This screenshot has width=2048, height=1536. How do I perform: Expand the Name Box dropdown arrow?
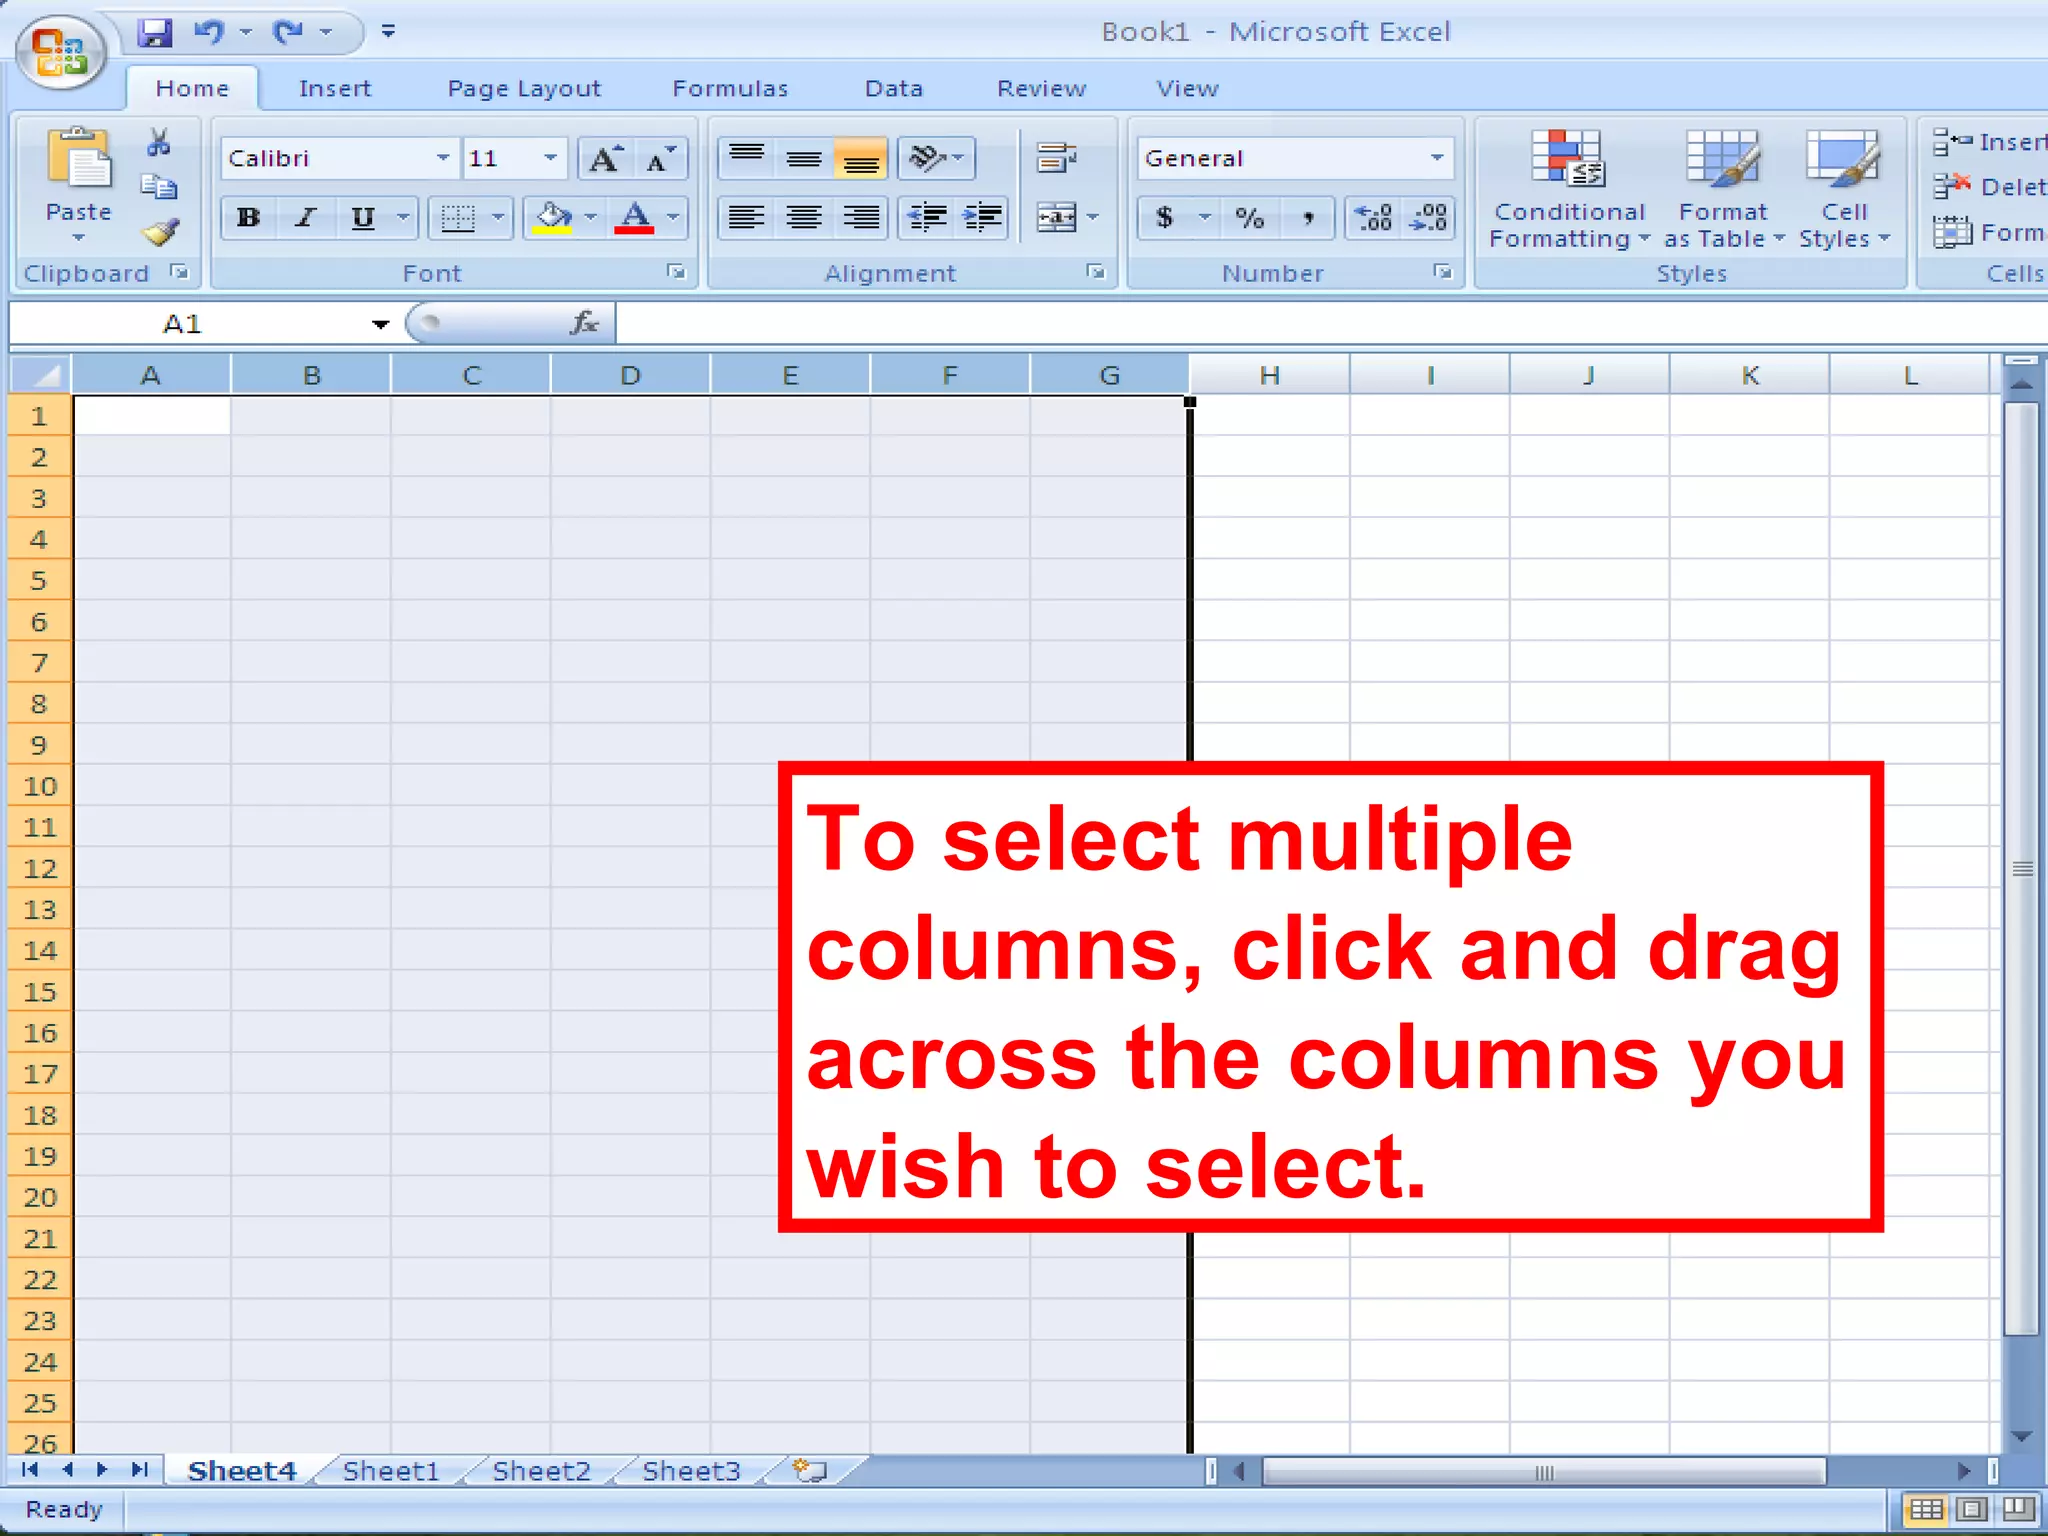(380, 324)
